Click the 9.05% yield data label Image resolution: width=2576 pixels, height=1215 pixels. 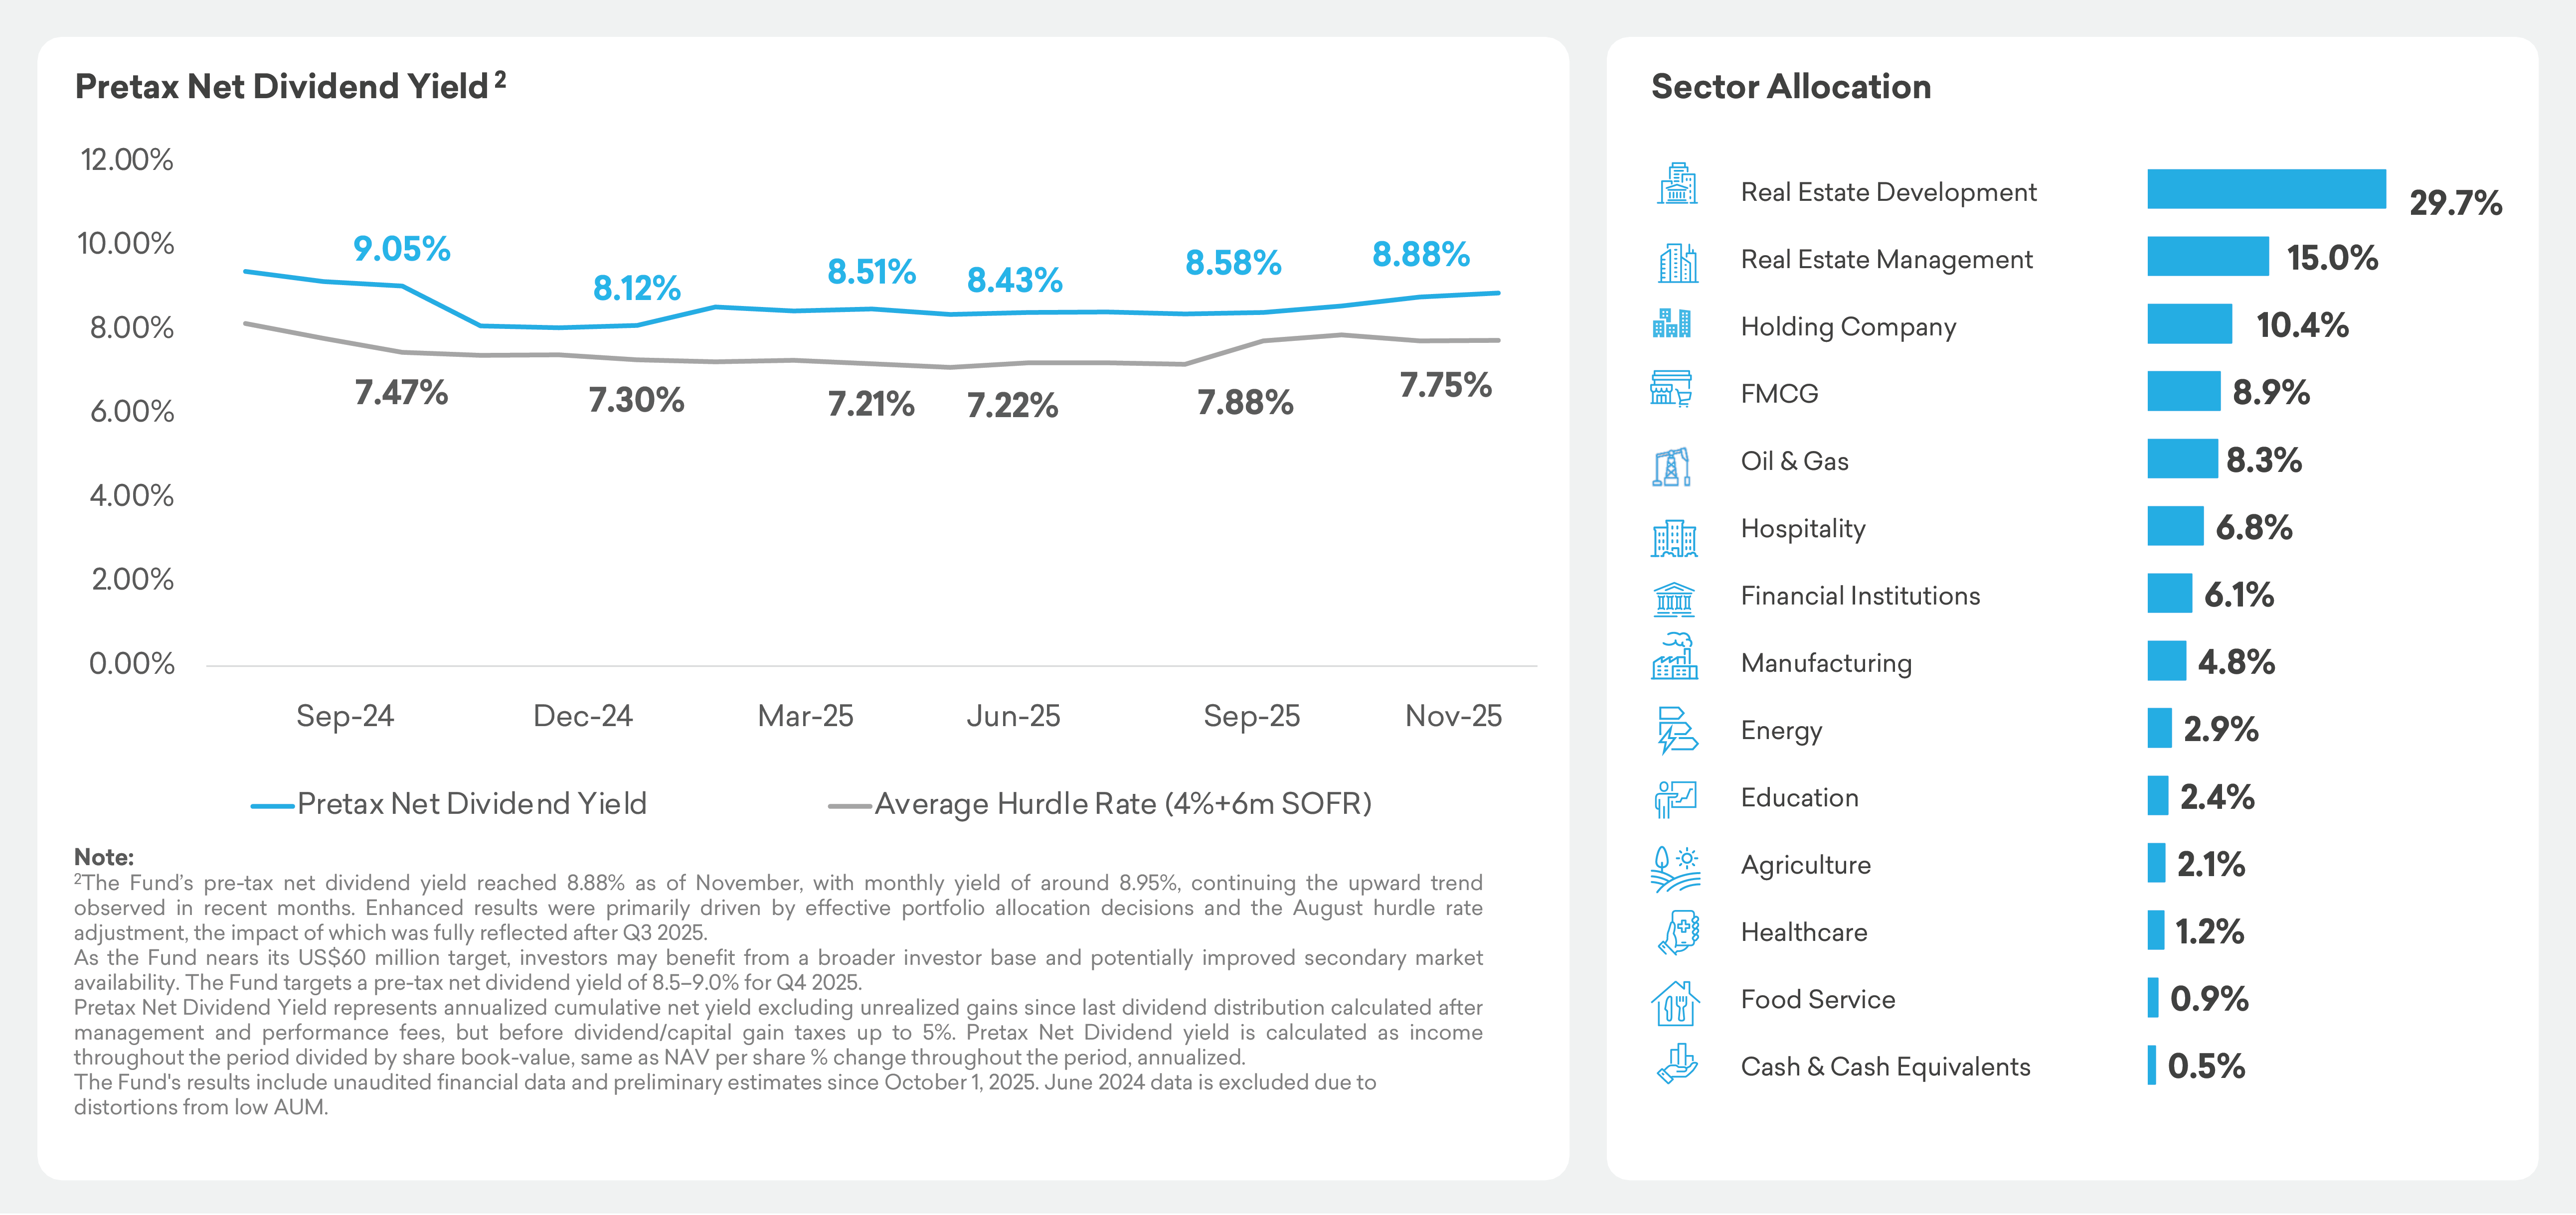tap(402, 249)
